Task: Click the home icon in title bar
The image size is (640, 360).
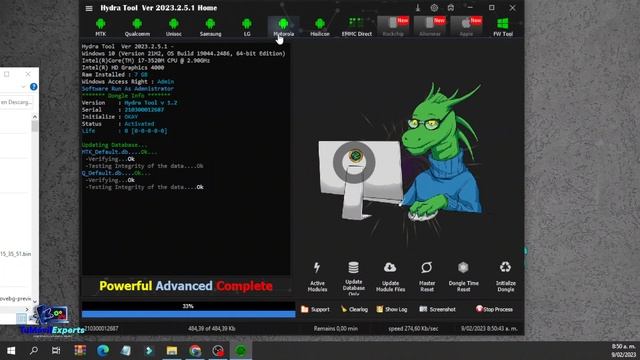Action: [x=451, y=8]
